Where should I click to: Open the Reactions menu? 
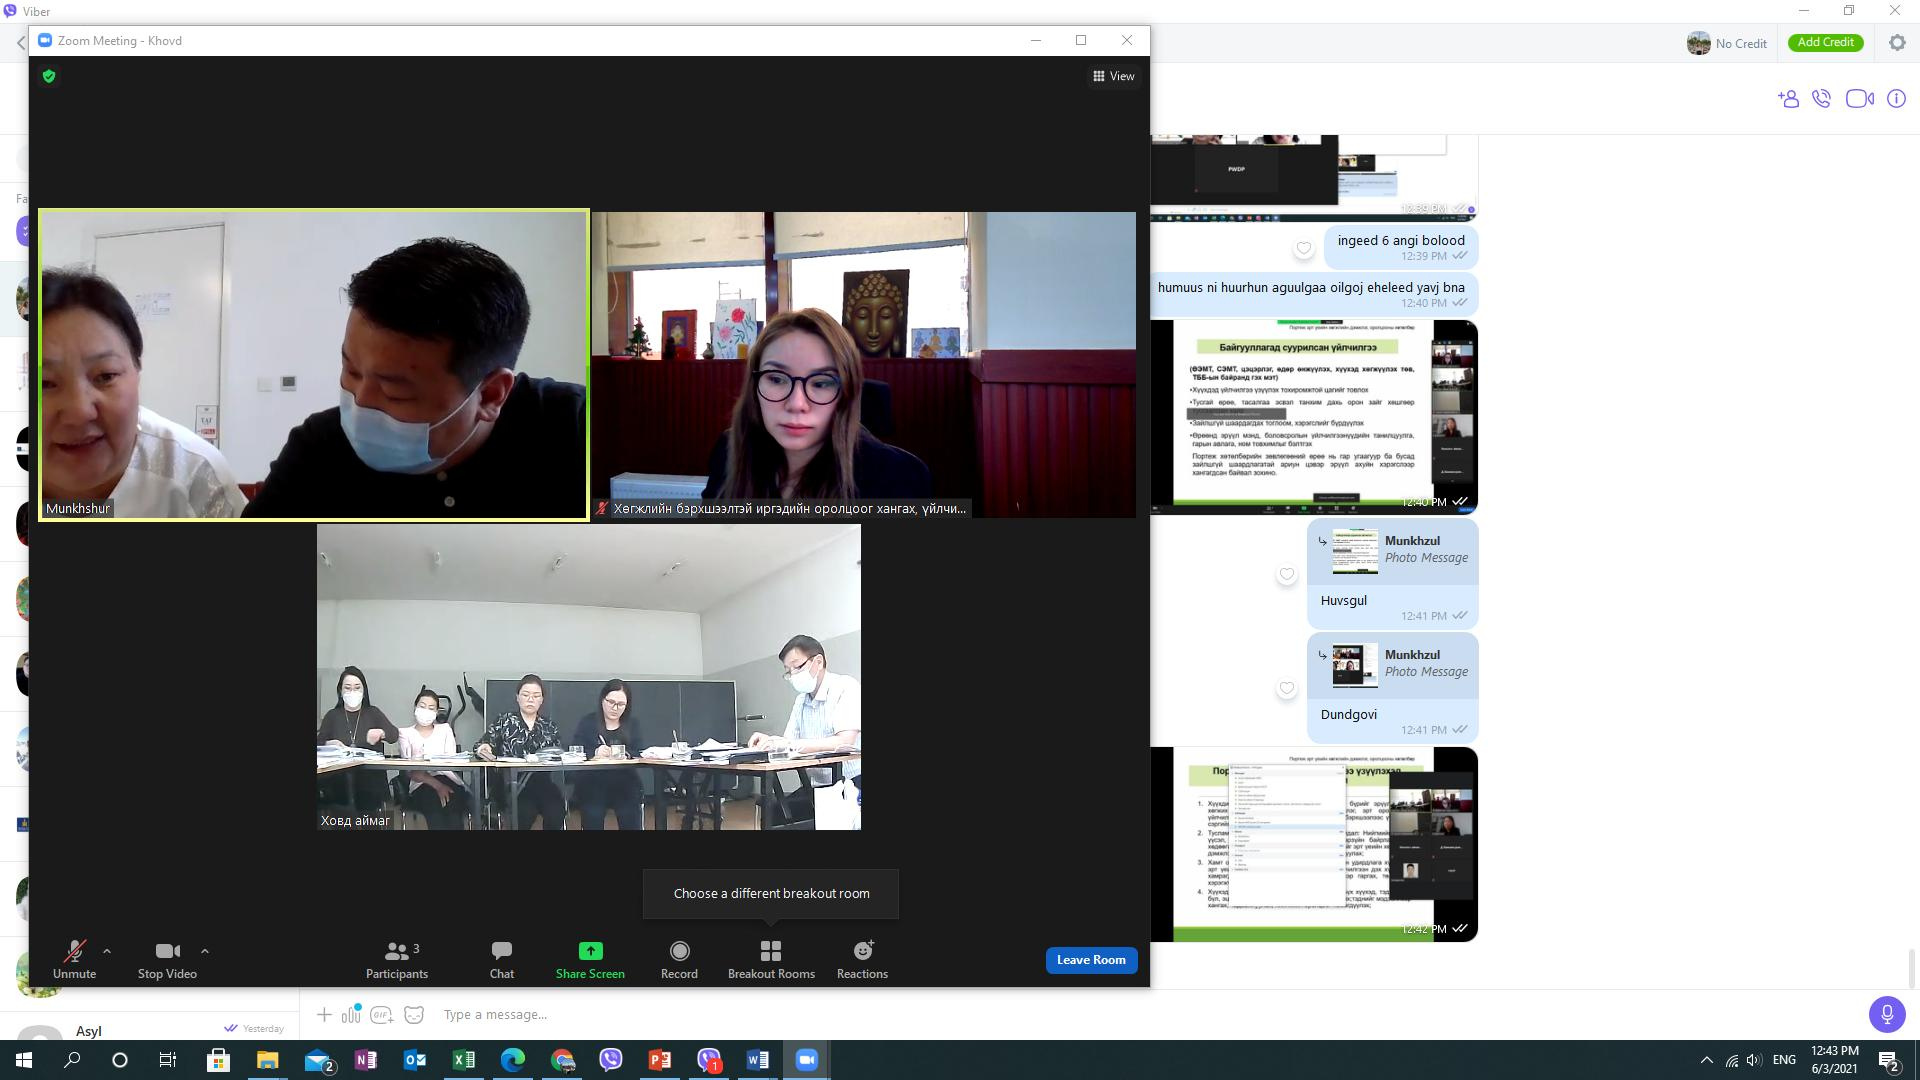(862, 959)
